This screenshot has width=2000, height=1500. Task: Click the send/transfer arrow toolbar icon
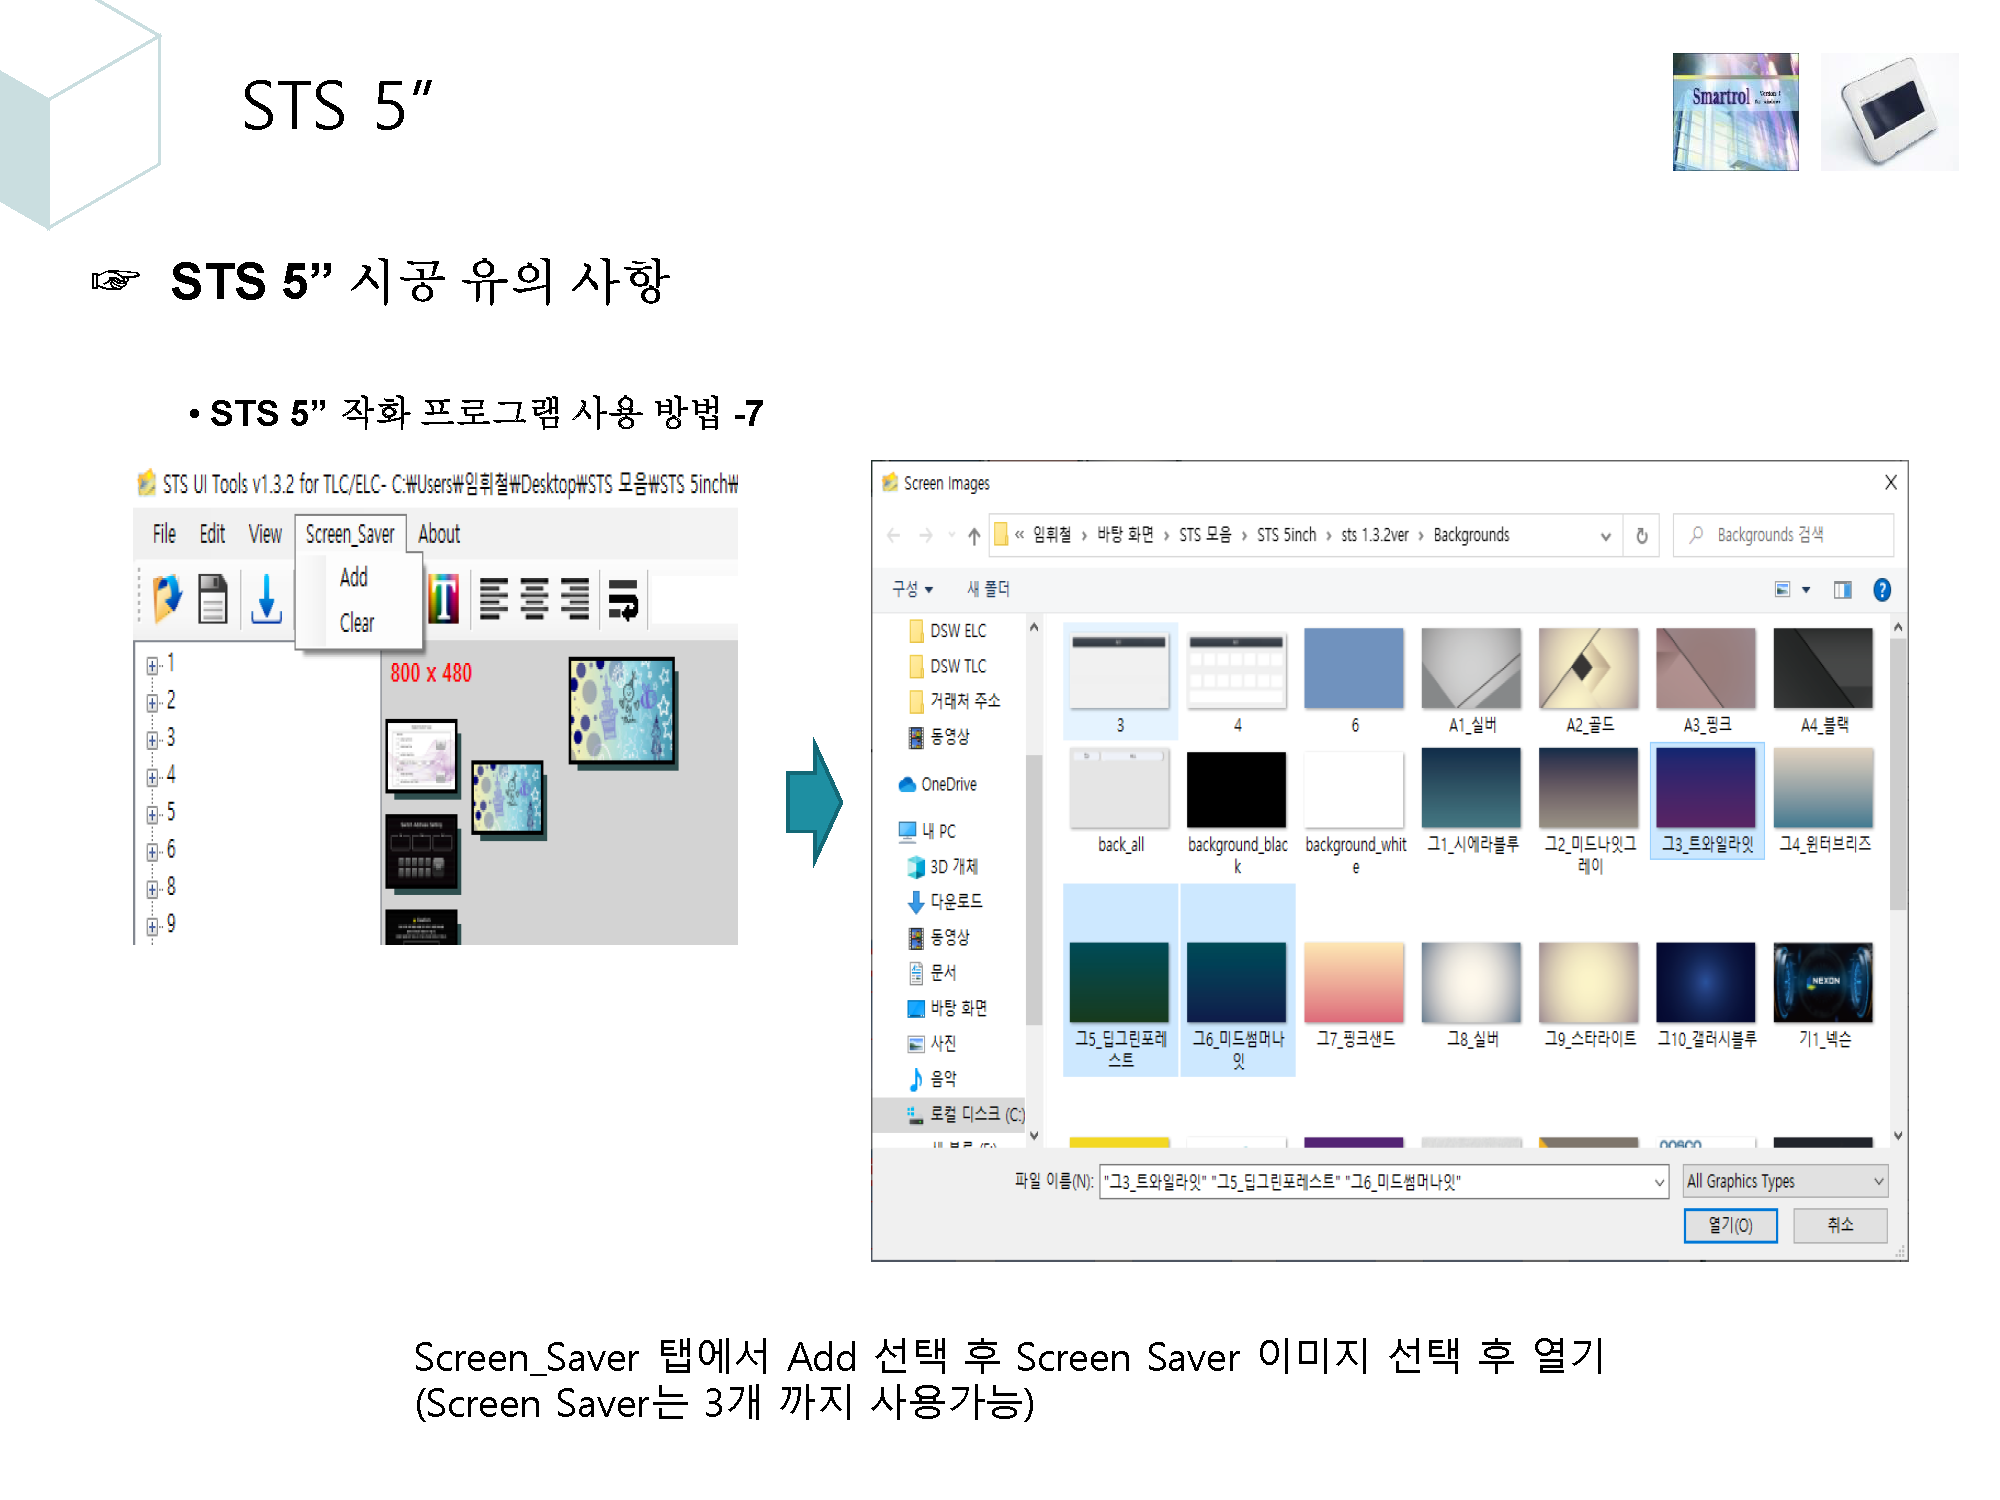pyautogui.click(x=625, y=598)
